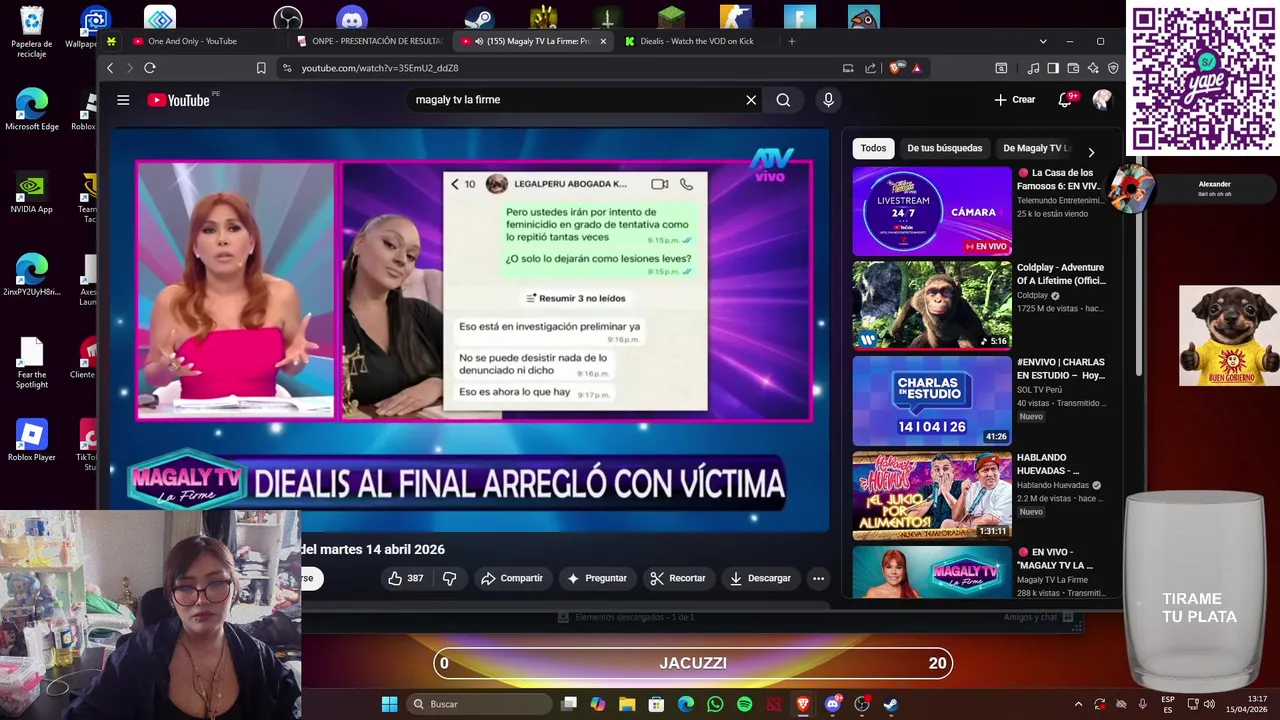Select the Todos filter chip
The image size is (1280, 720).
click(x=873, y=148)
